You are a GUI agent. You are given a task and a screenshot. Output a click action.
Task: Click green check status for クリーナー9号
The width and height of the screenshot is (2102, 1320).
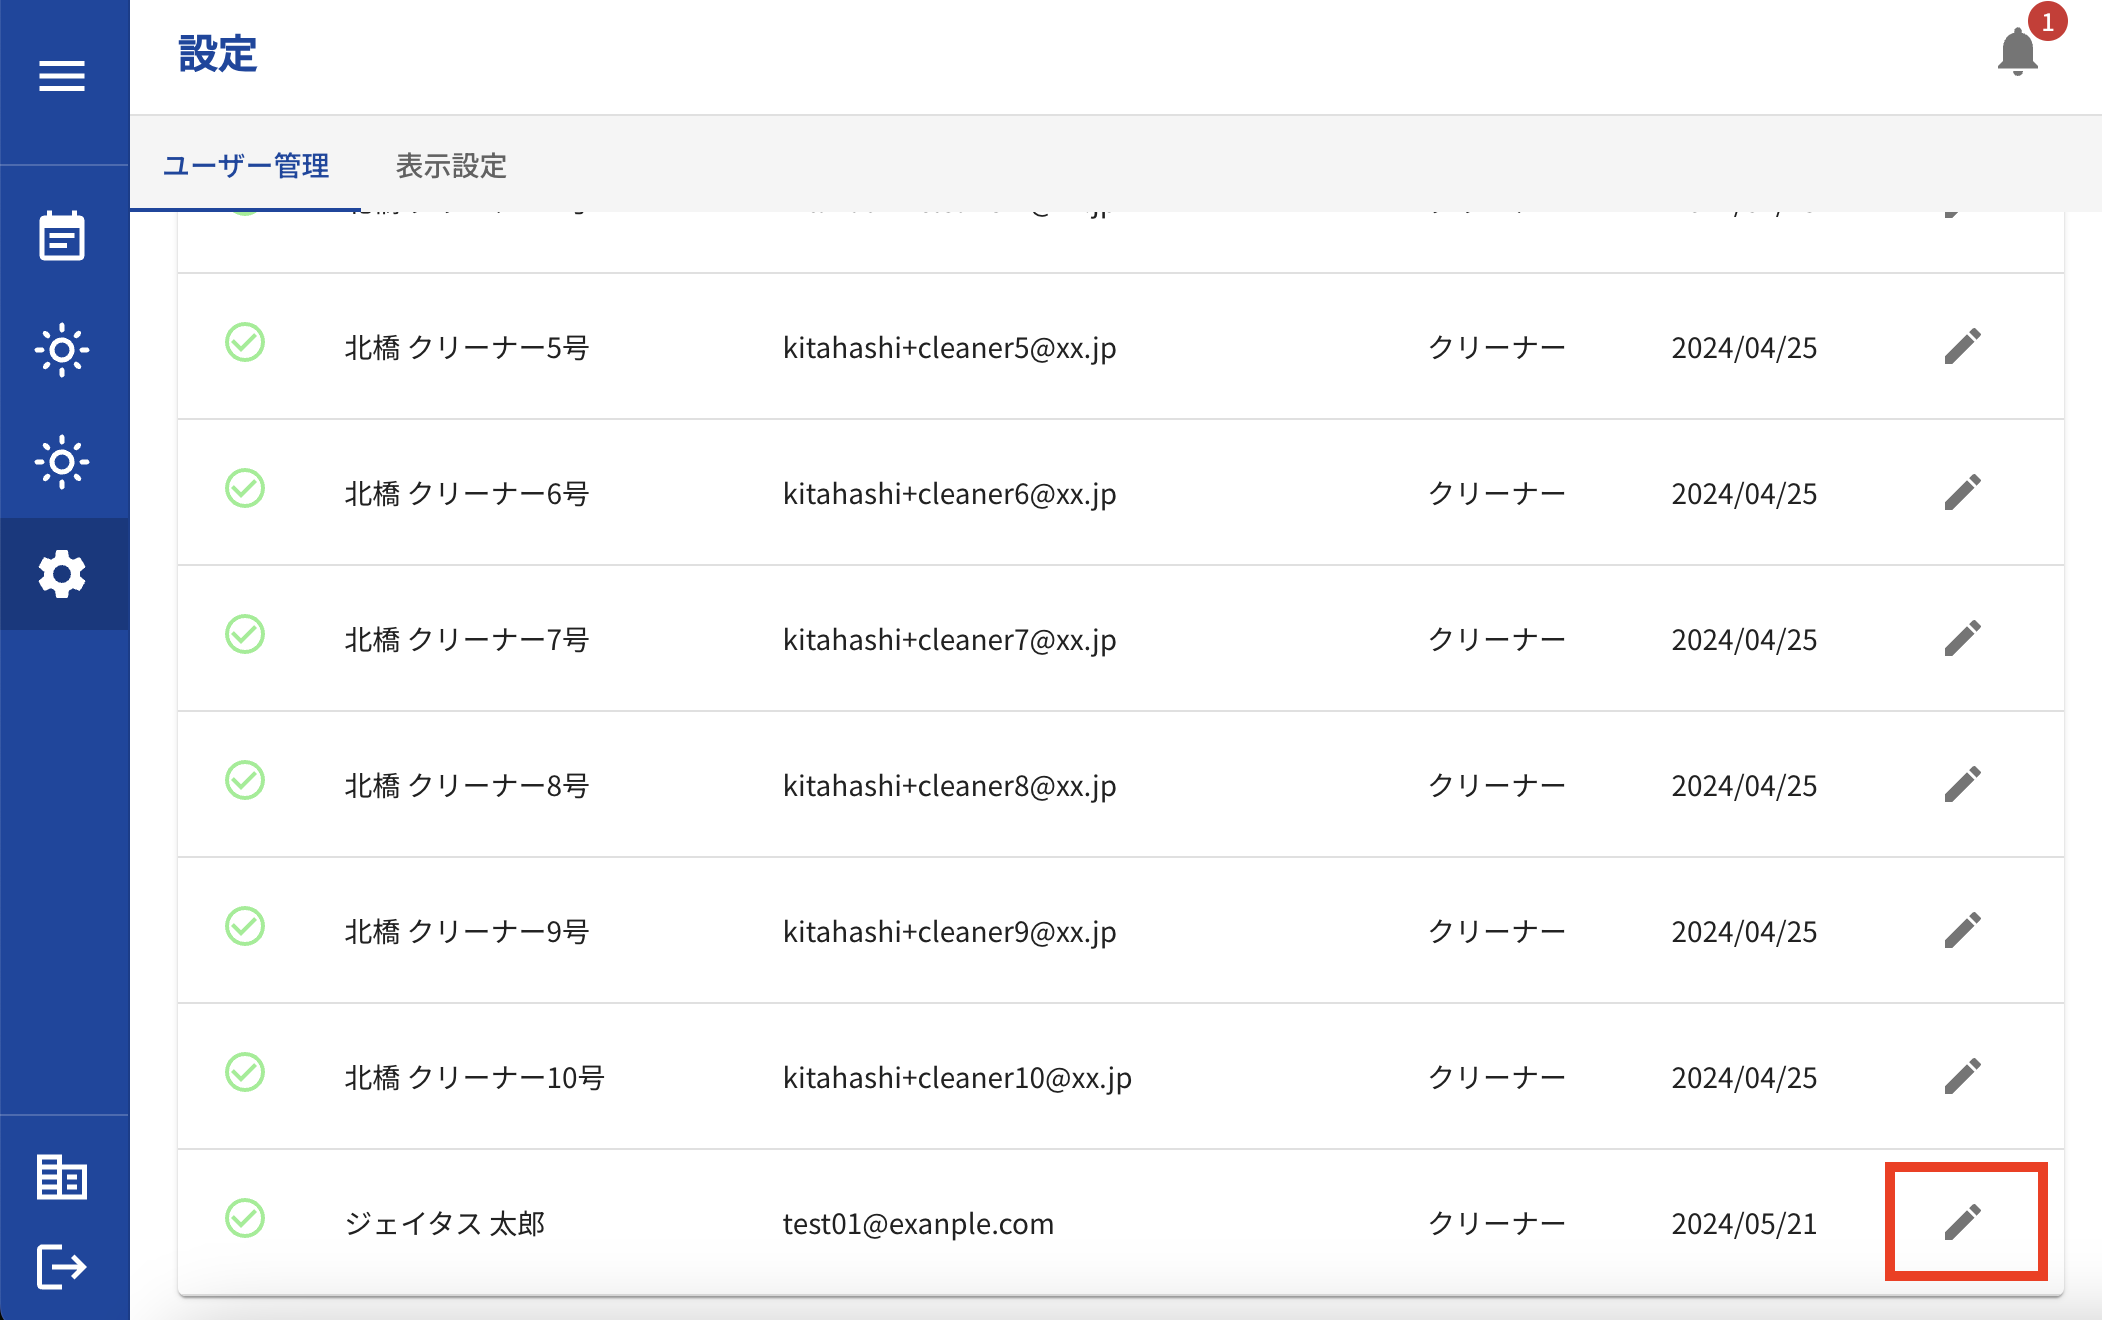tap(245, 927)
